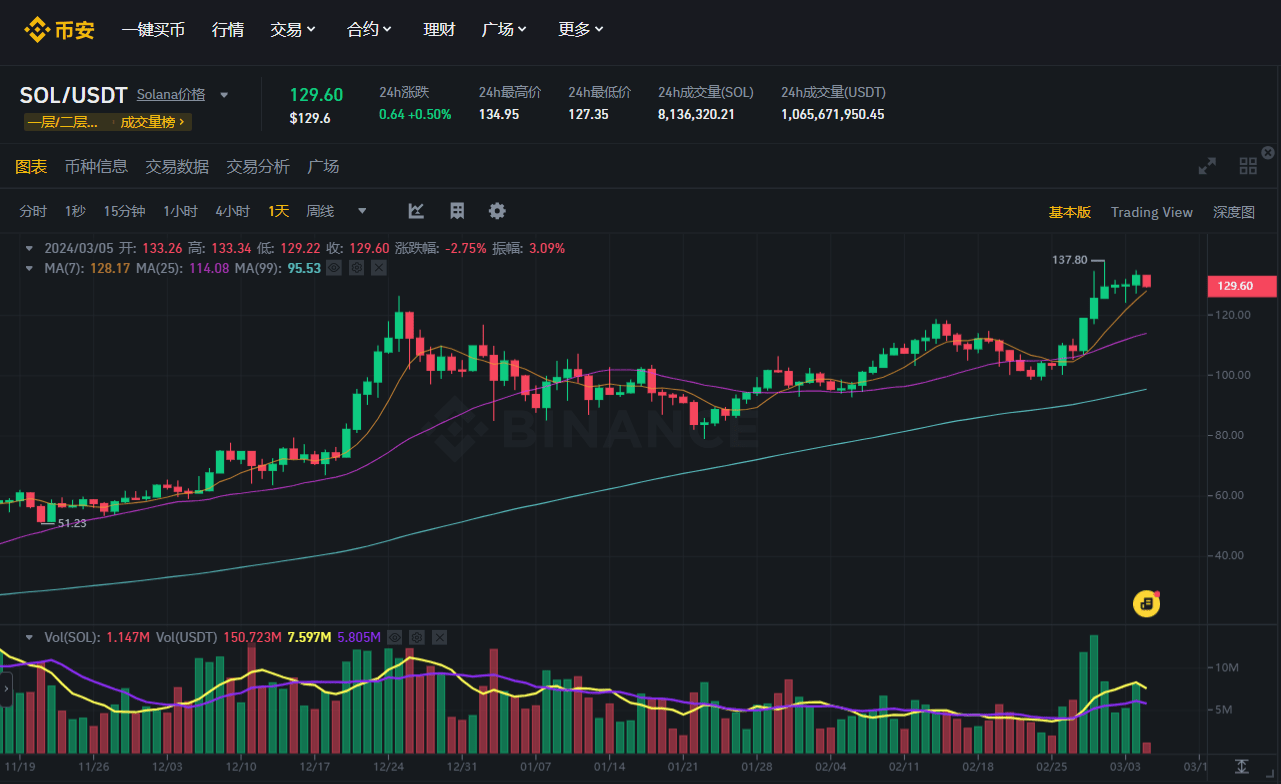The width and height of the screenshot is (1281, 784).
Task: Remove the MA indicator with X
Action: (x=379, y=268)
